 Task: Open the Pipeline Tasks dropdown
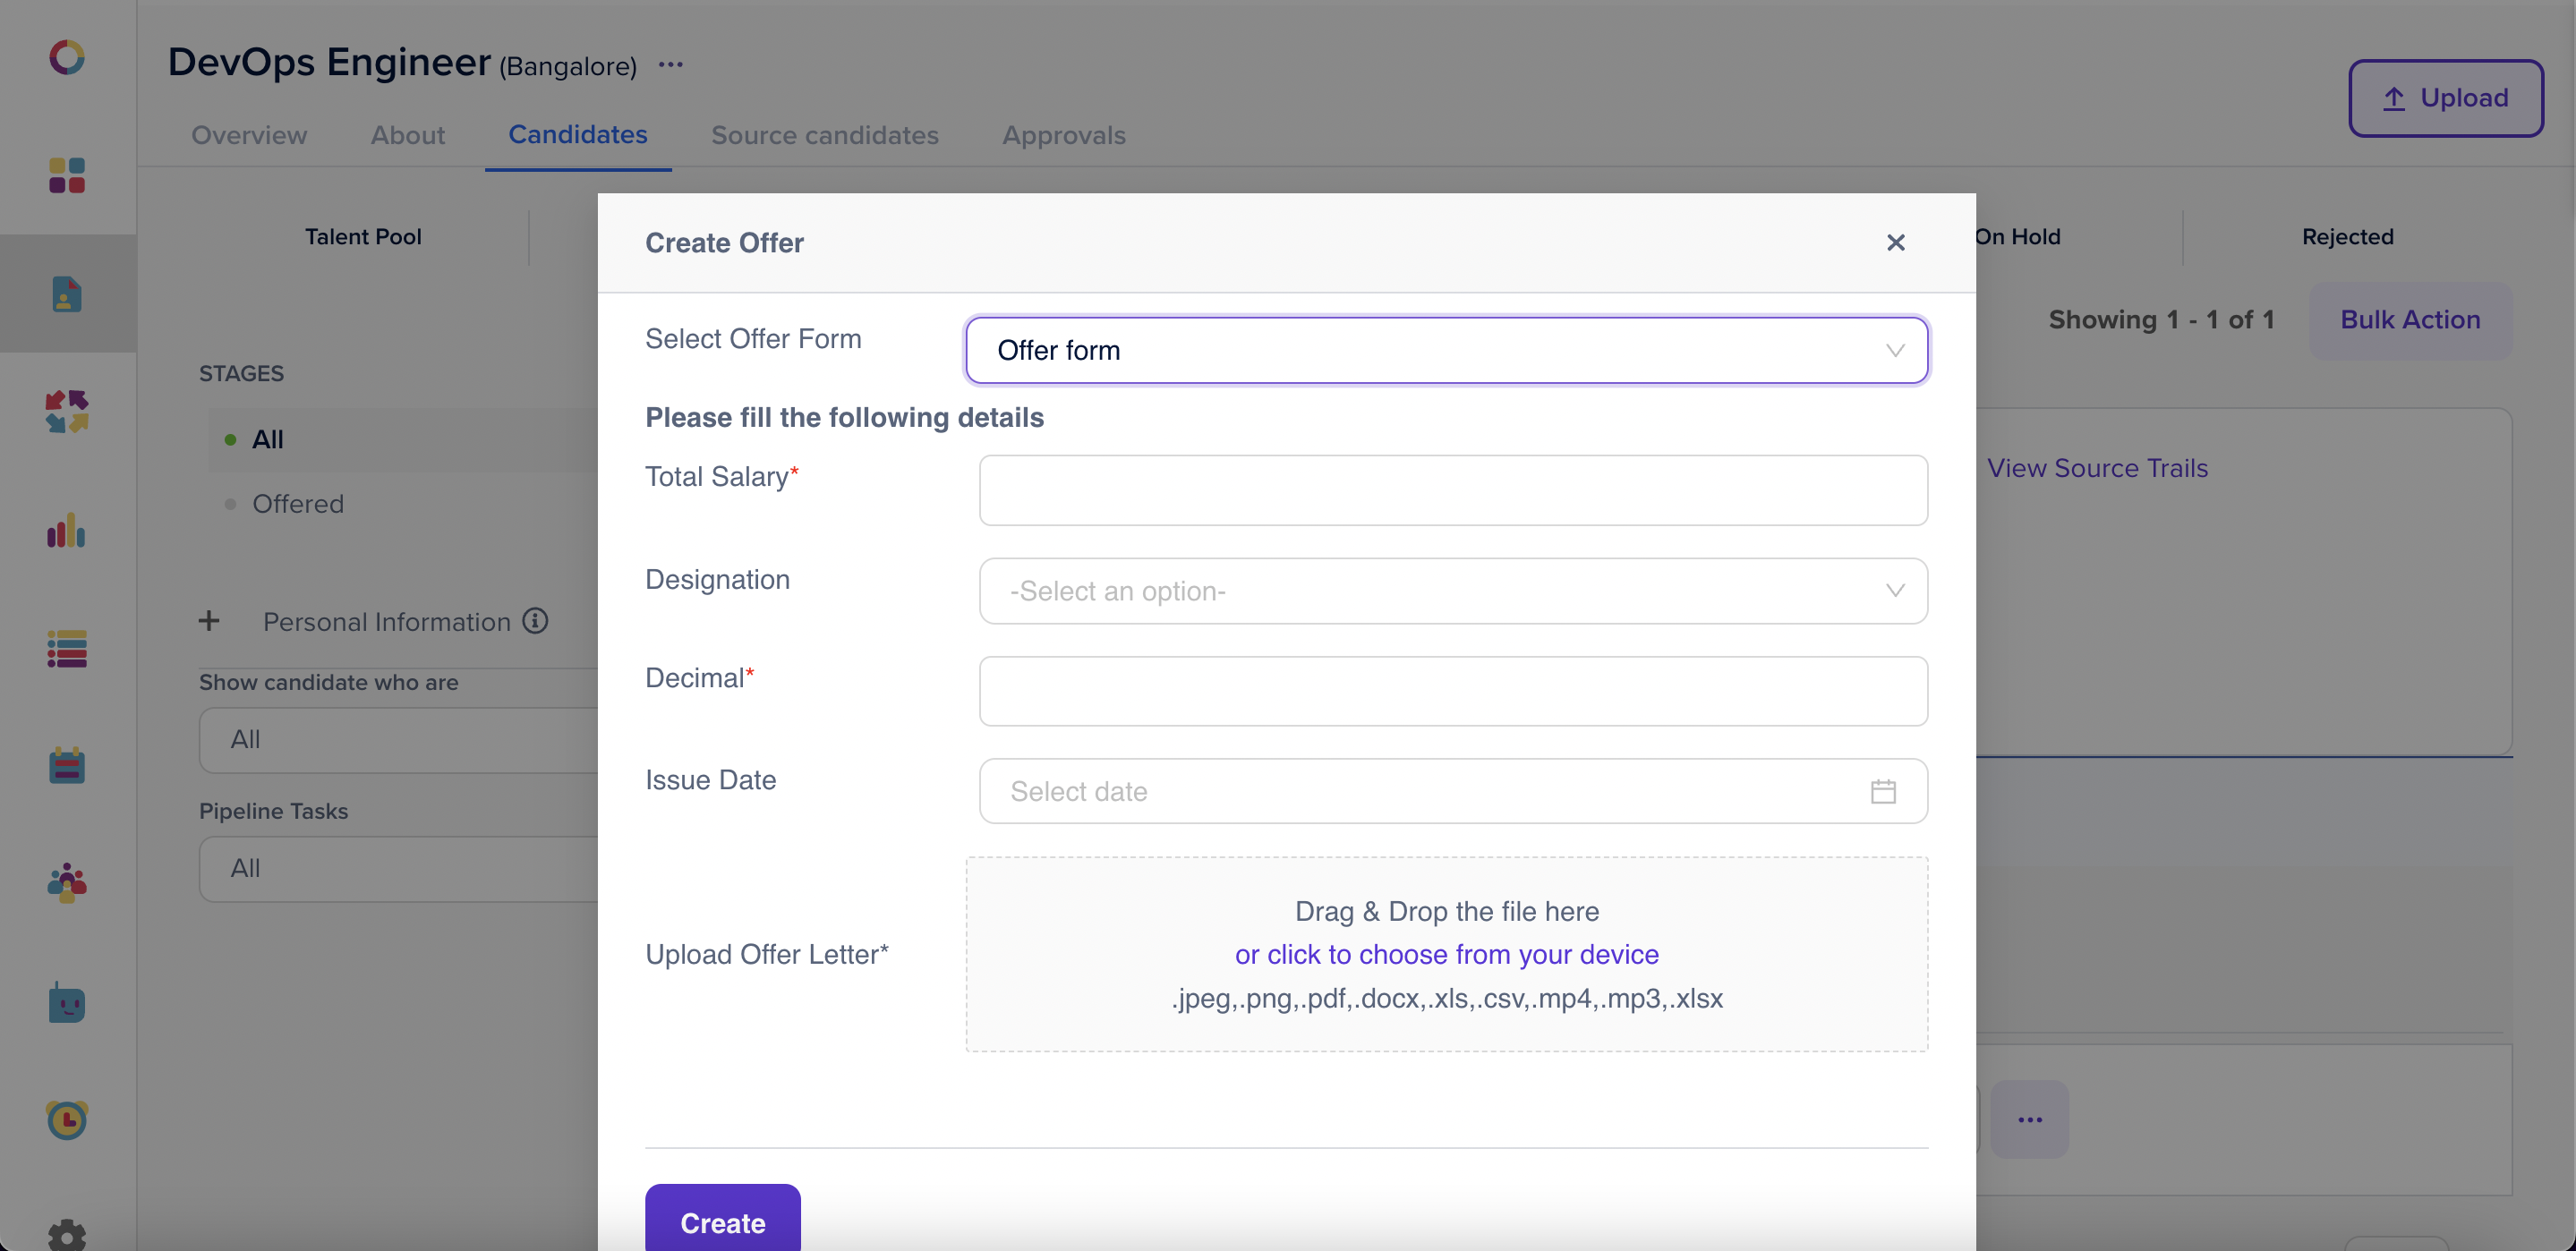click(x=399, y=869)
